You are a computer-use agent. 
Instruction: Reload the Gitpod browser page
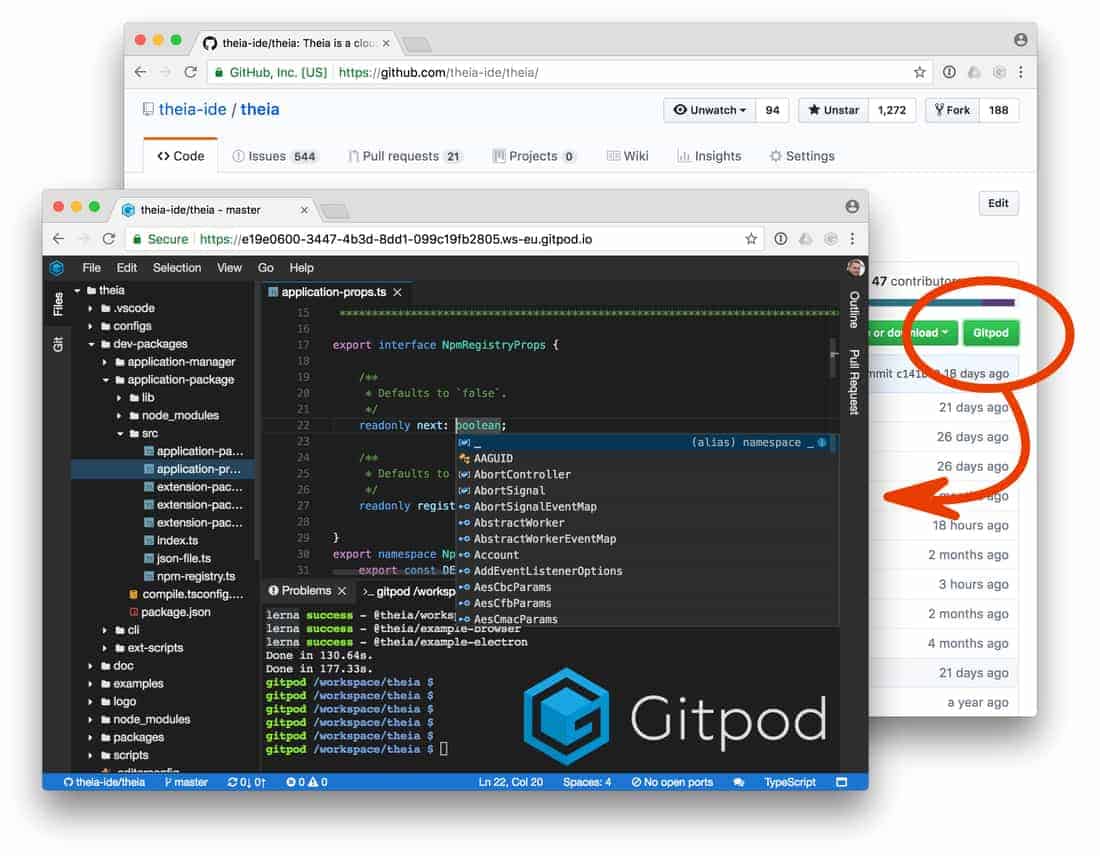click(x=109, y=239)
